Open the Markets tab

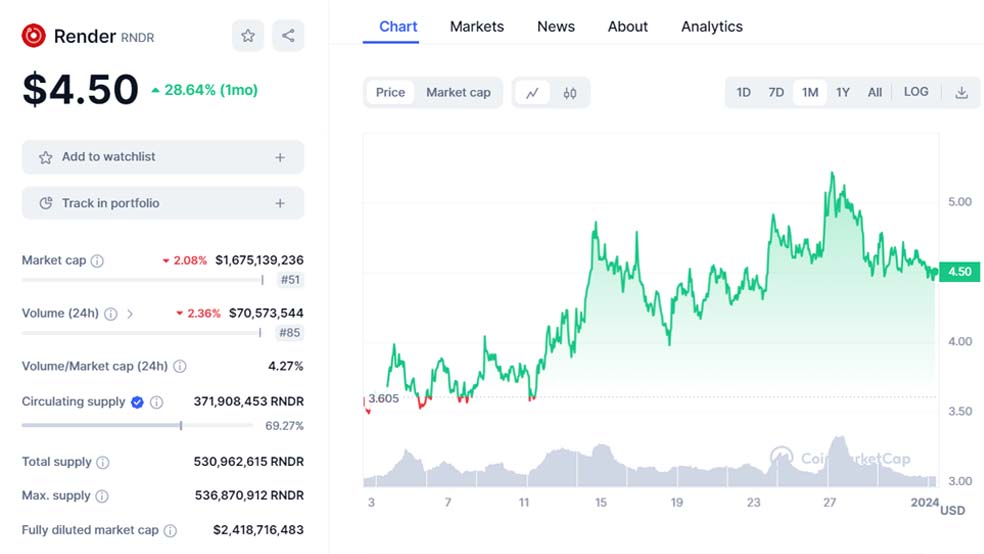tap(477, 26)
